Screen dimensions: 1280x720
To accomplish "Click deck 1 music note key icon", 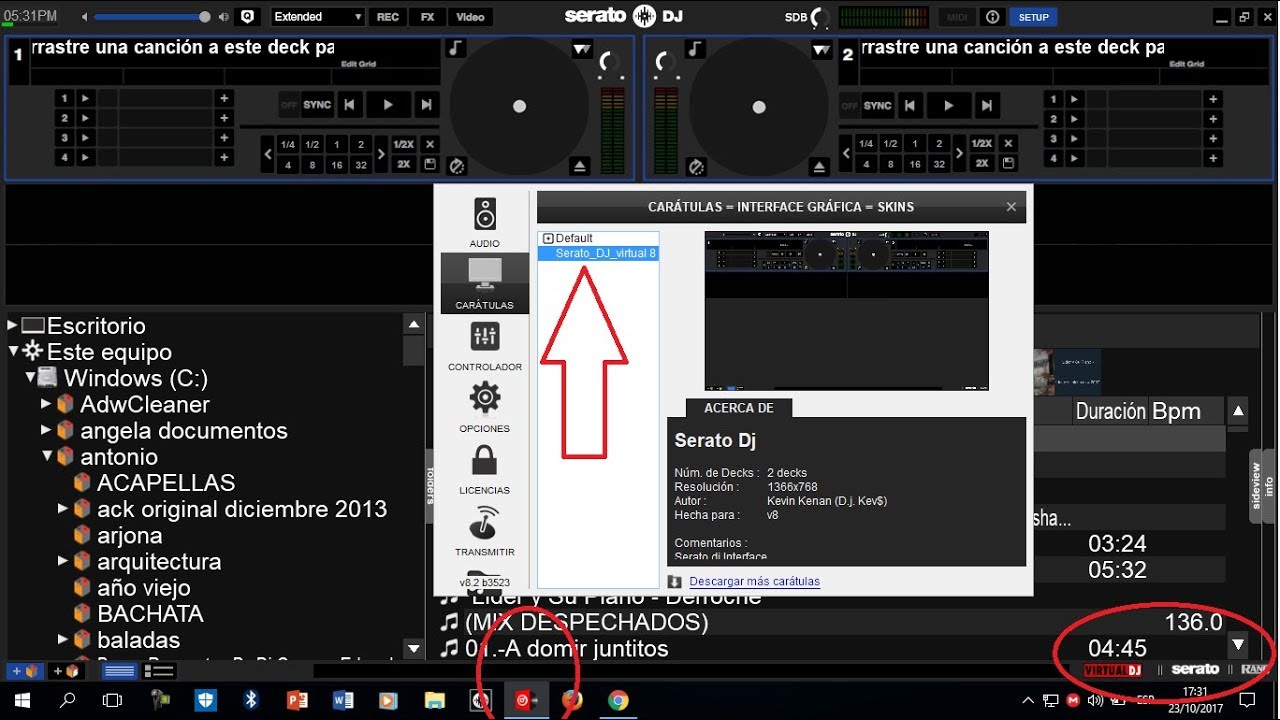I will [456, 48].
